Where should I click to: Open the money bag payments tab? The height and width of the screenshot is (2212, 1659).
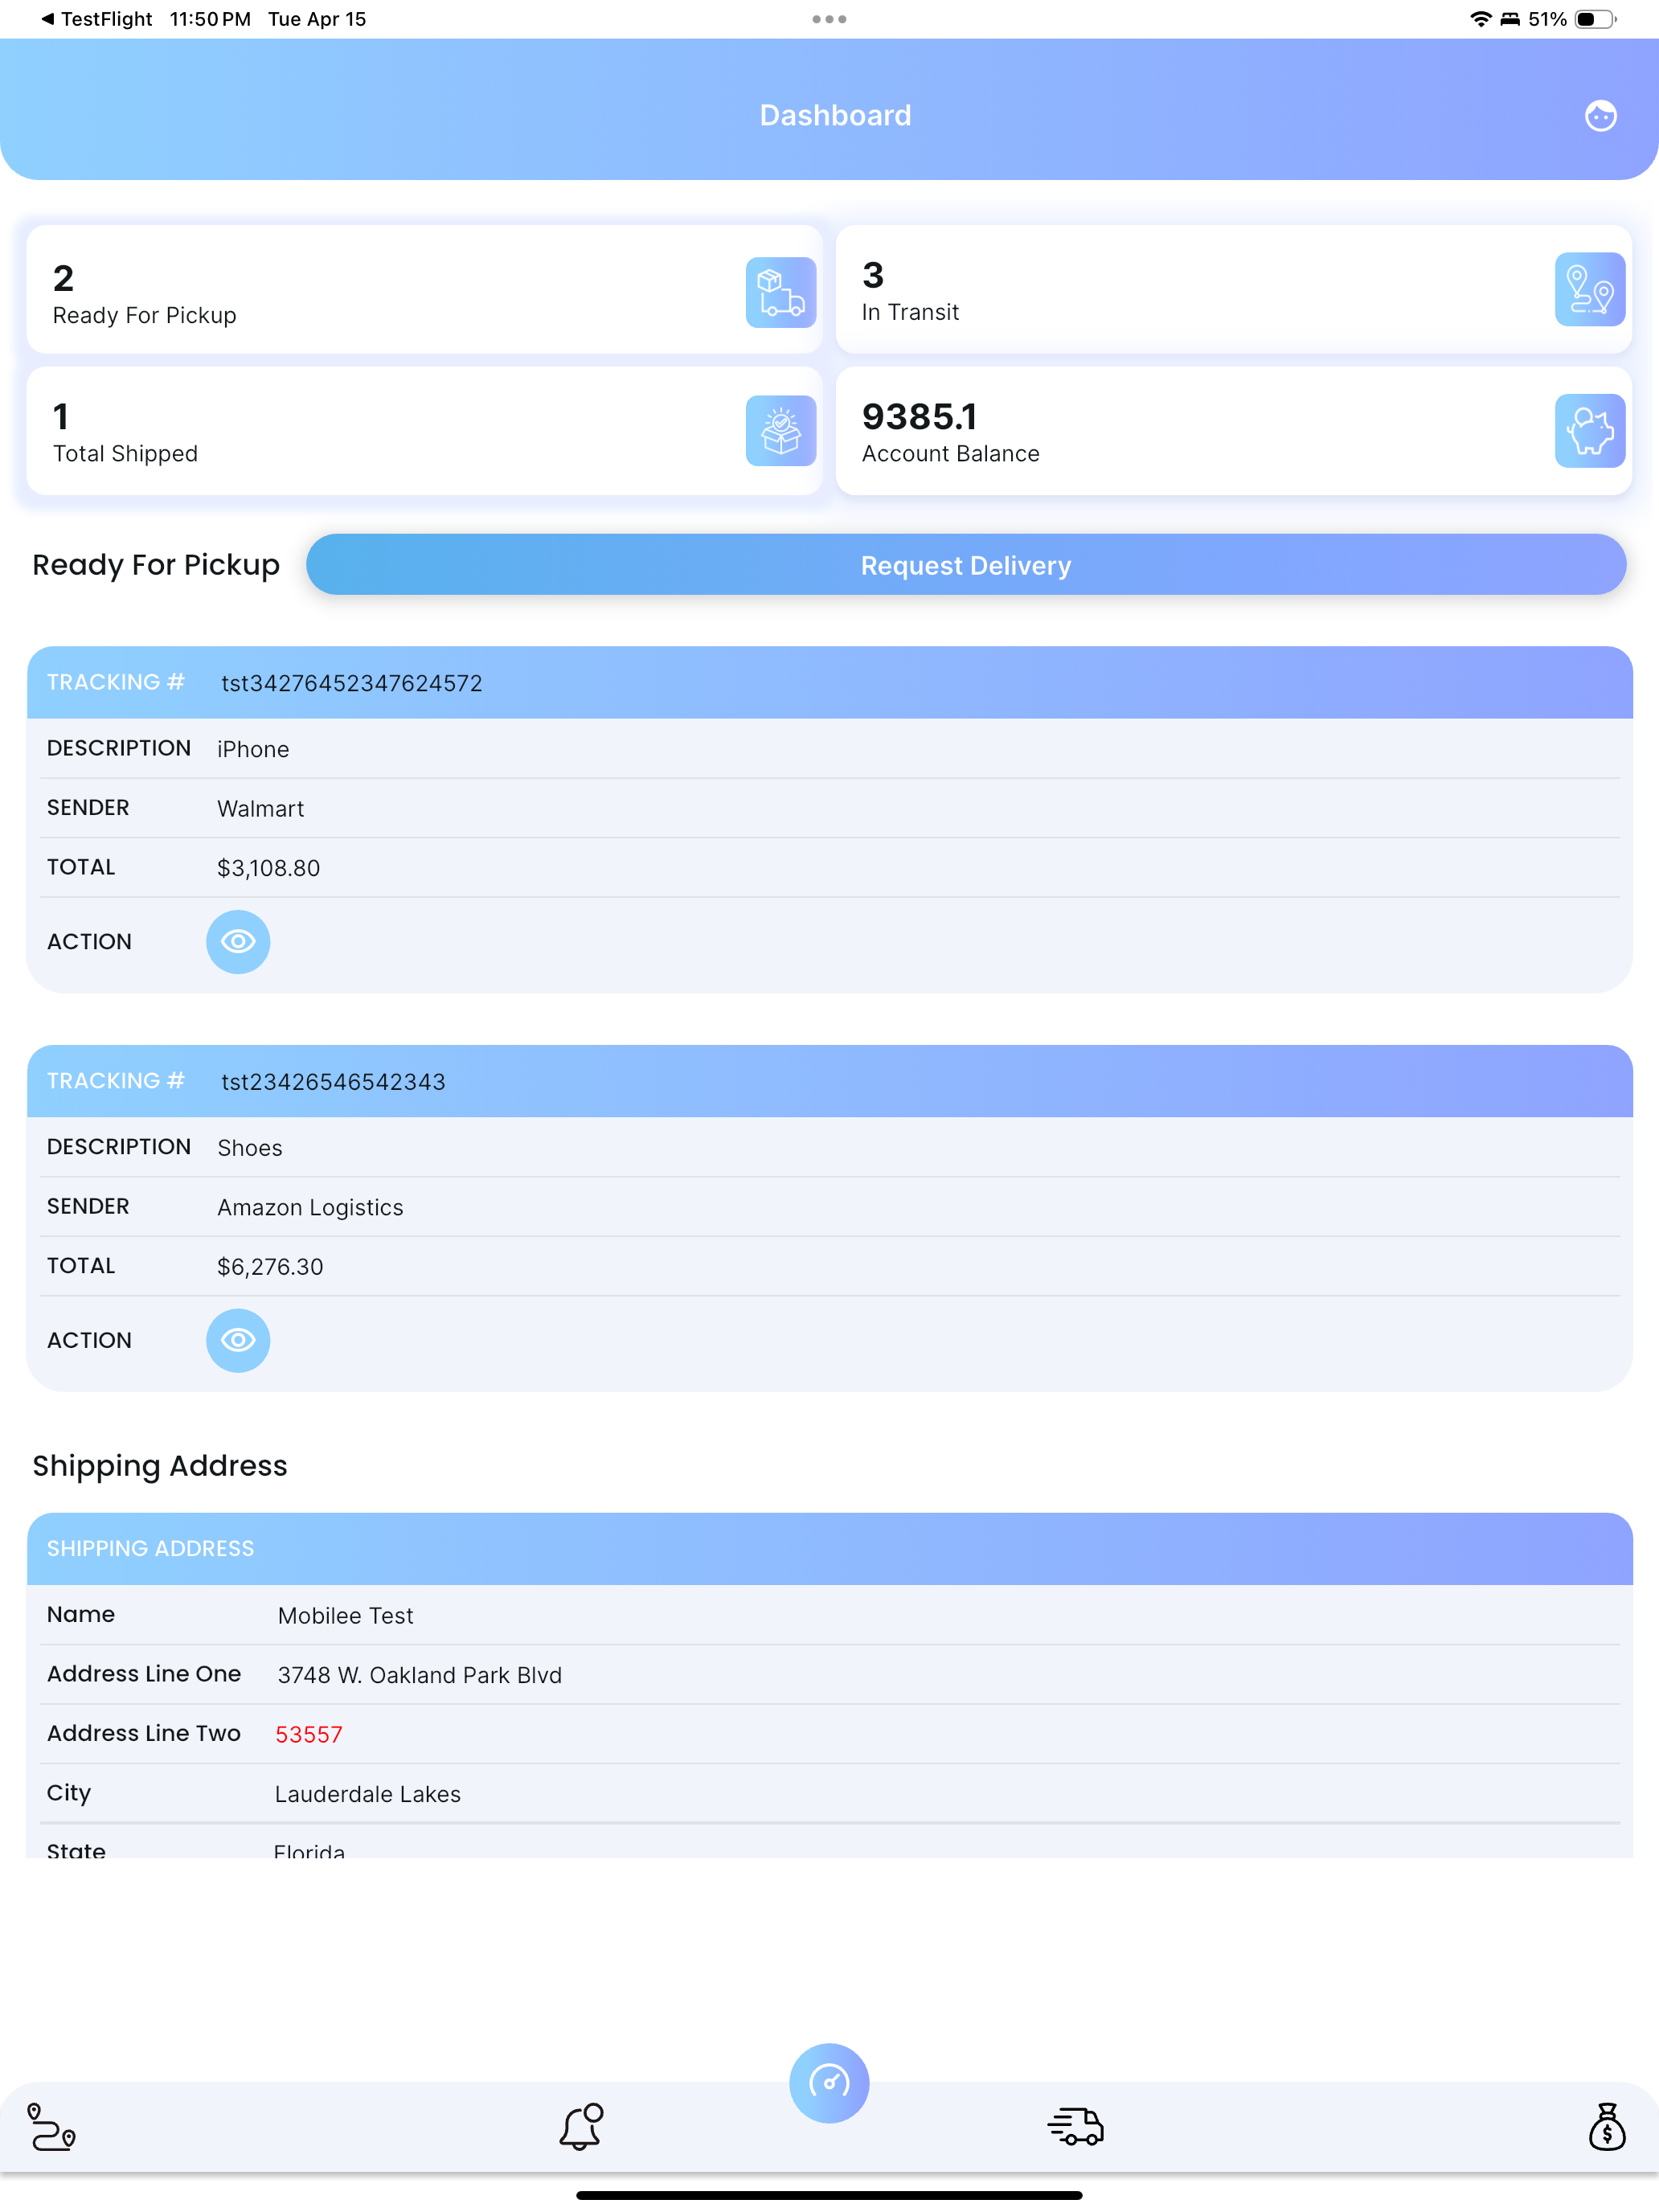[x=1607, y=2126]
